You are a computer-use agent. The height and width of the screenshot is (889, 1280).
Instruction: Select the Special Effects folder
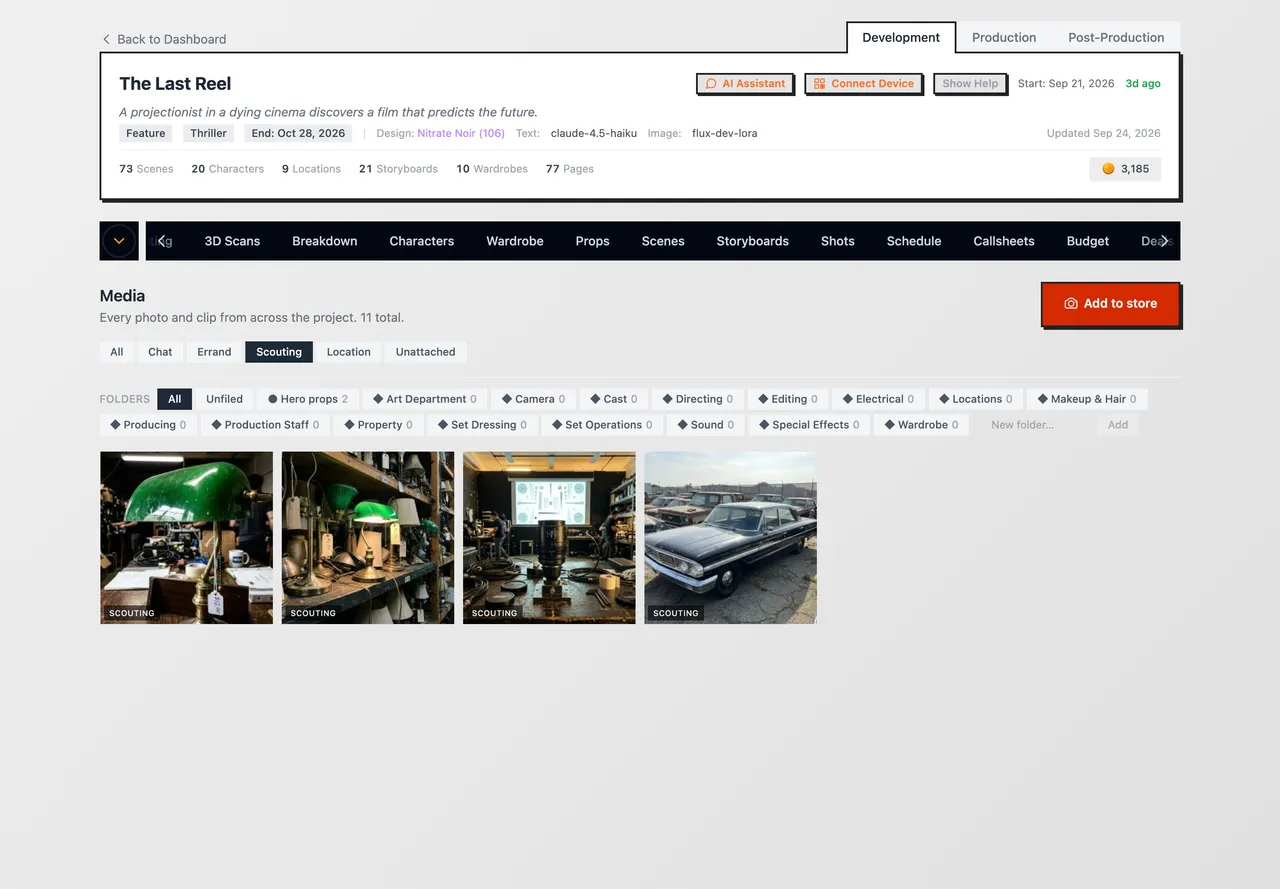809,425
